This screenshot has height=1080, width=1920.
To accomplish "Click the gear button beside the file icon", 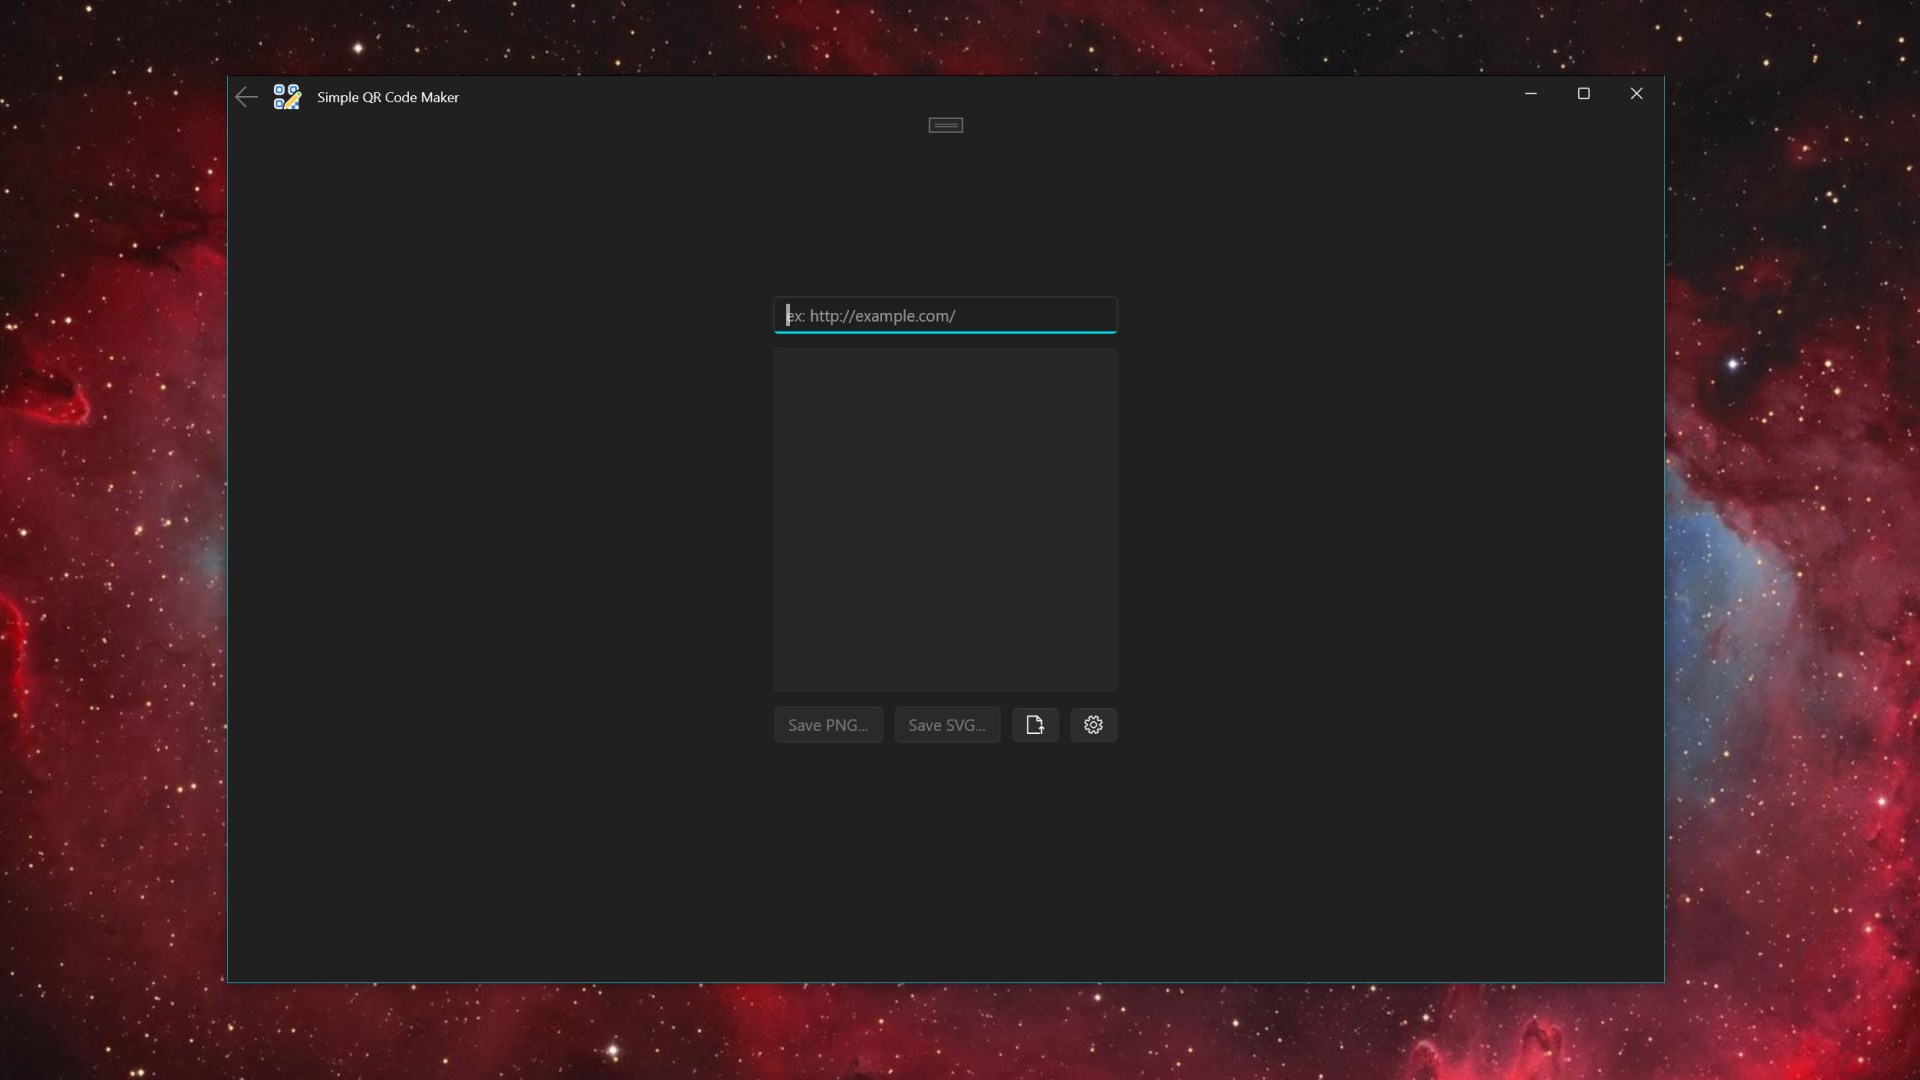I will [1093, 725].
